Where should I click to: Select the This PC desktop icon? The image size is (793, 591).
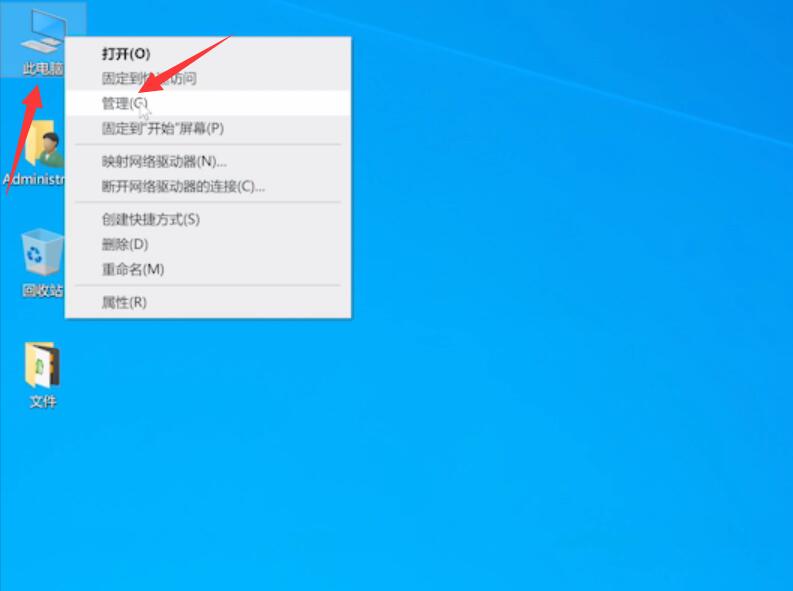(x=42, y=40)
